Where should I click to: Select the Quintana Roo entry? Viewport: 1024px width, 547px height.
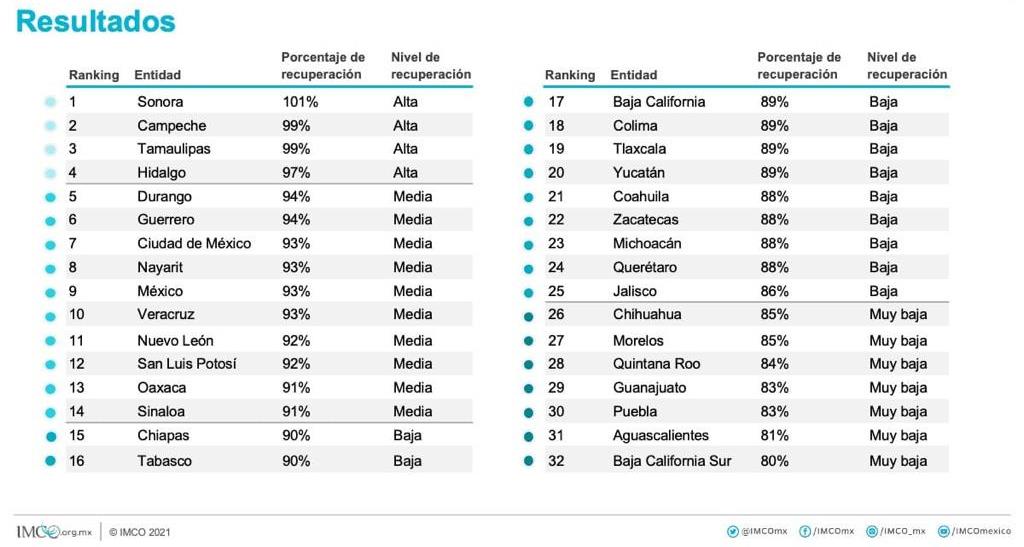(656, 364)
